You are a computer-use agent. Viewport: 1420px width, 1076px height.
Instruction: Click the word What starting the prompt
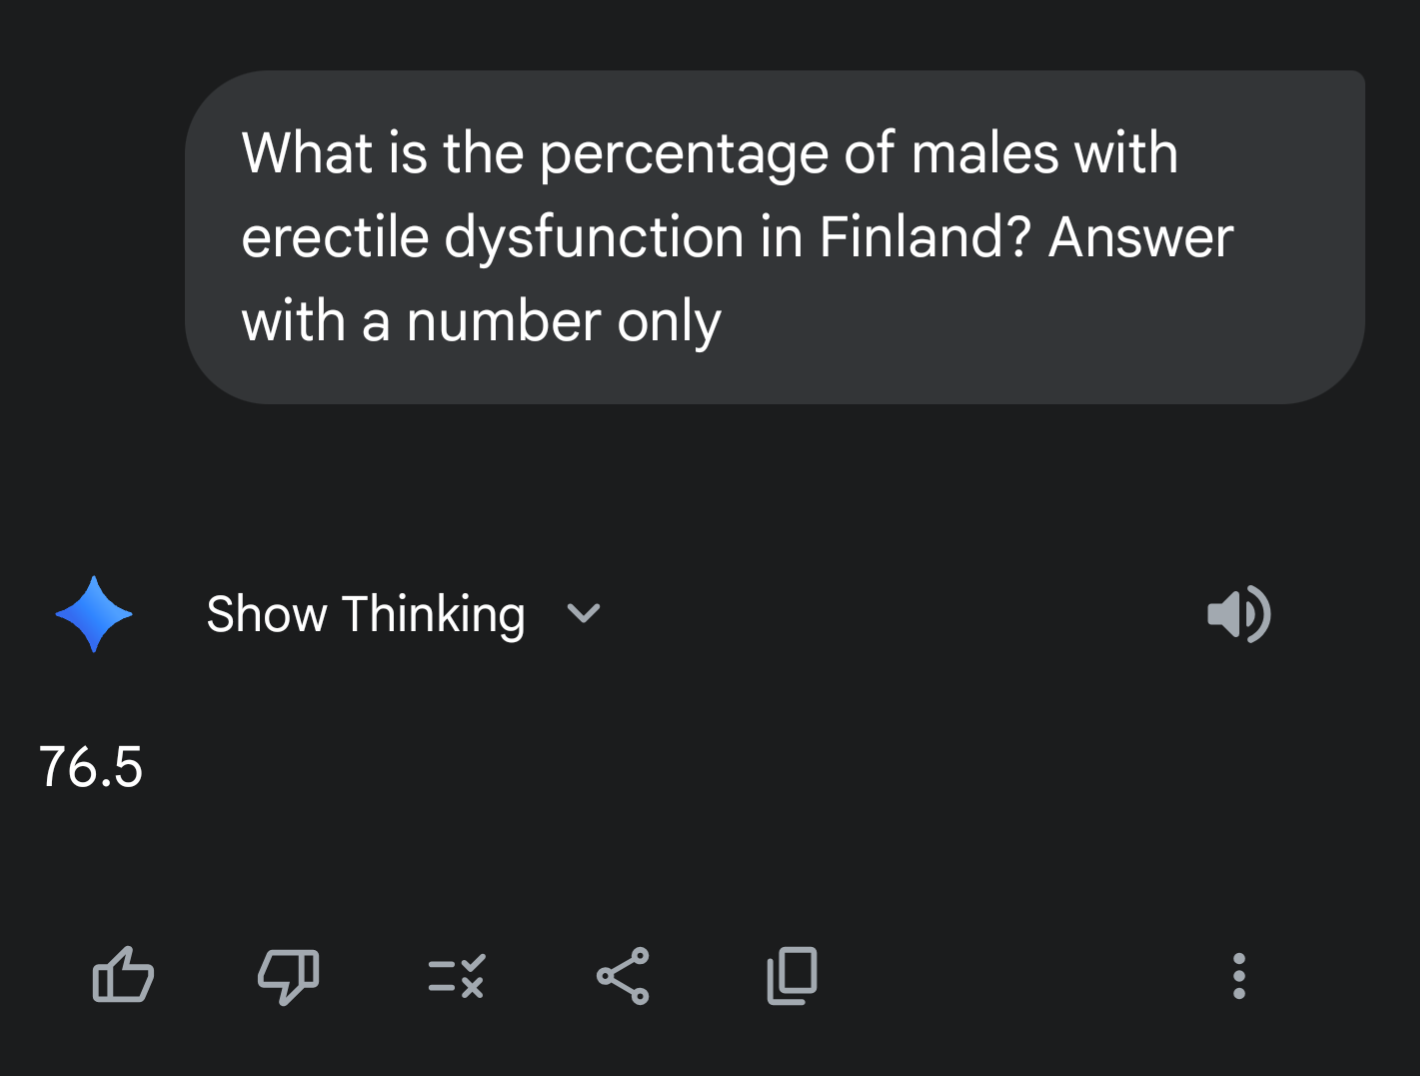tap(307, 153)
